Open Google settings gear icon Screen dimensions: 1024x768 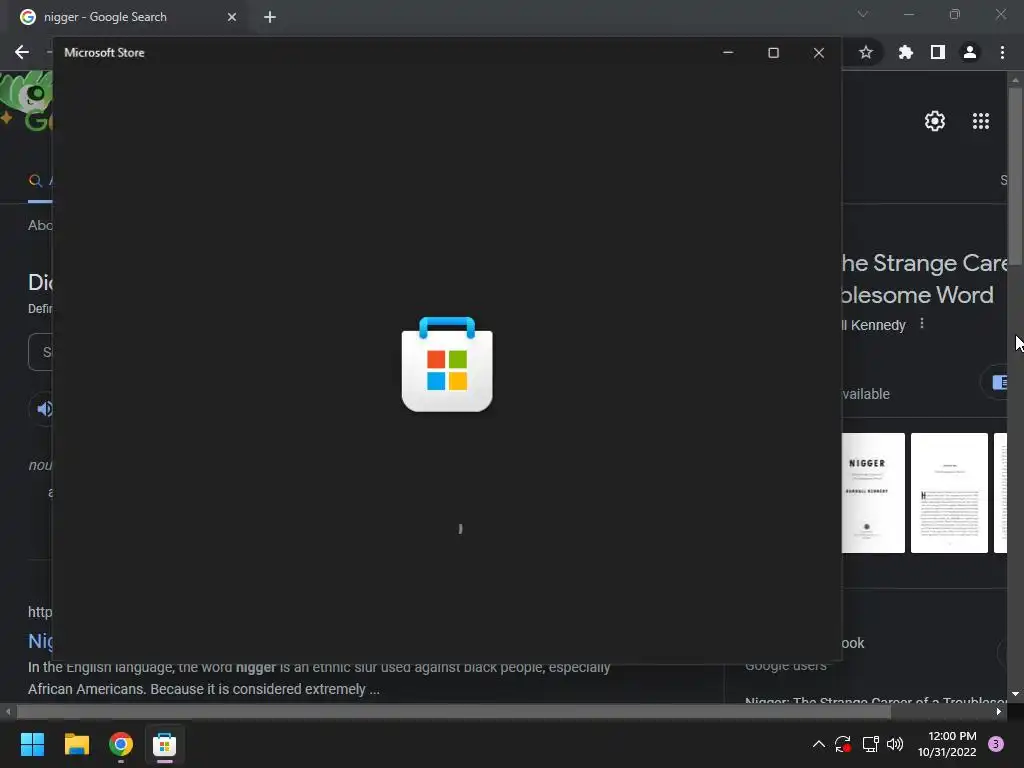935,121
